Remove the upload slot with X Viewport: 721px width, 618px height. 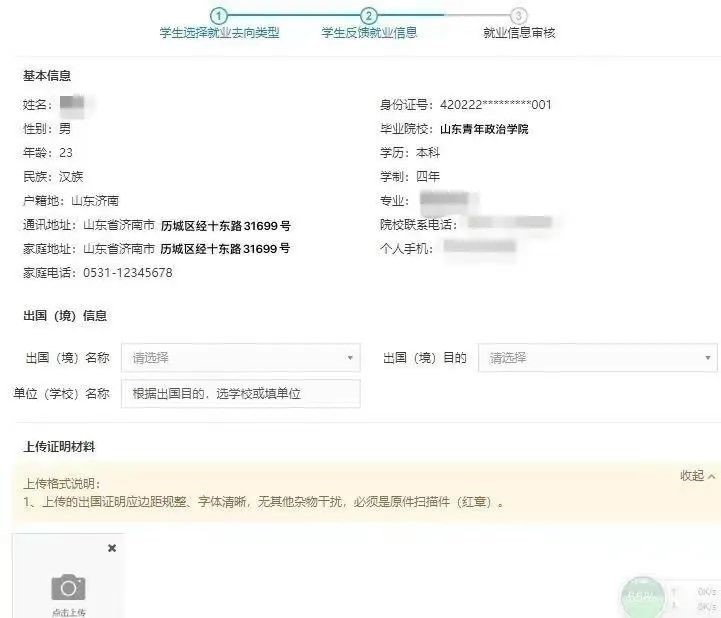[x=112, y=548]
